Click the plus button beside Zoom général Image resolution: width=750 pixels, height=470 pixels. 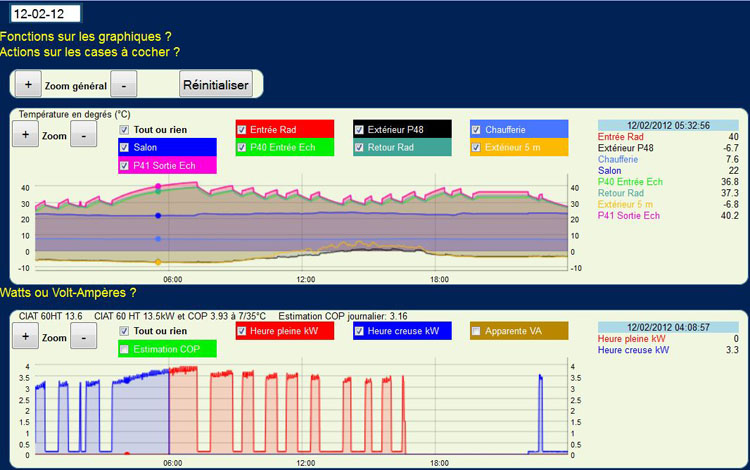point(28,85)
